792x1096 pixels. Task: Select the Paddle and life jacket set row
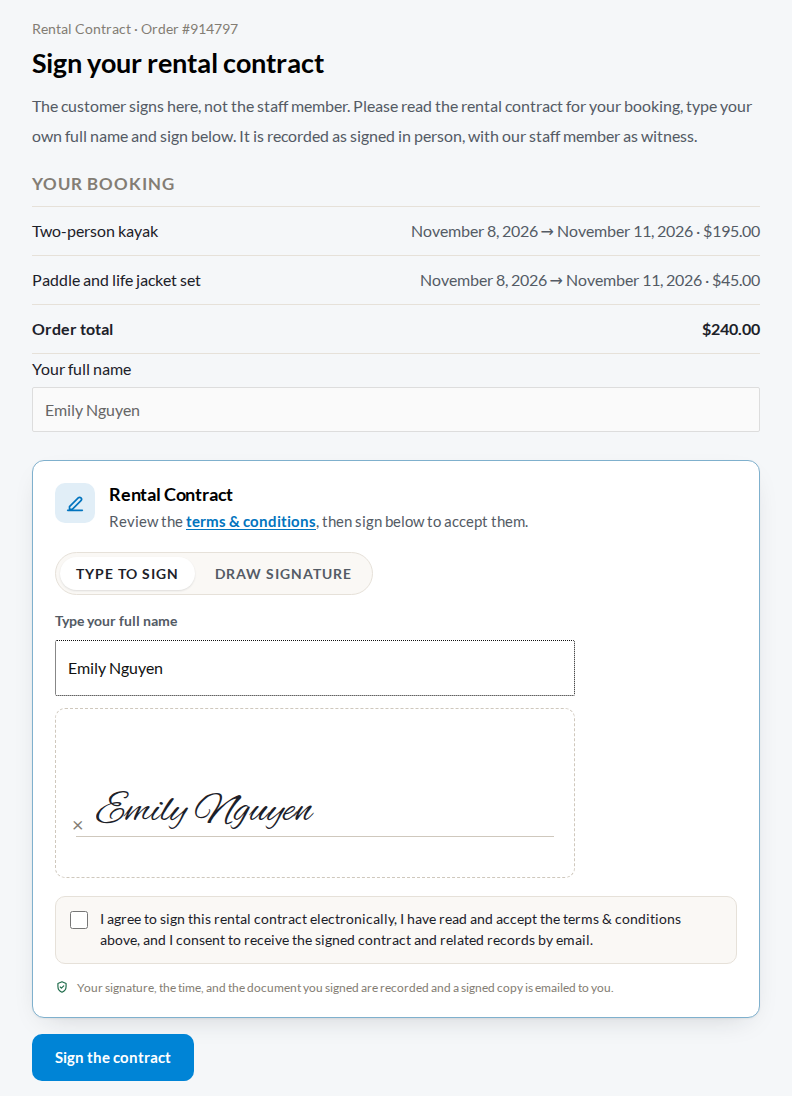pos(396,280)
